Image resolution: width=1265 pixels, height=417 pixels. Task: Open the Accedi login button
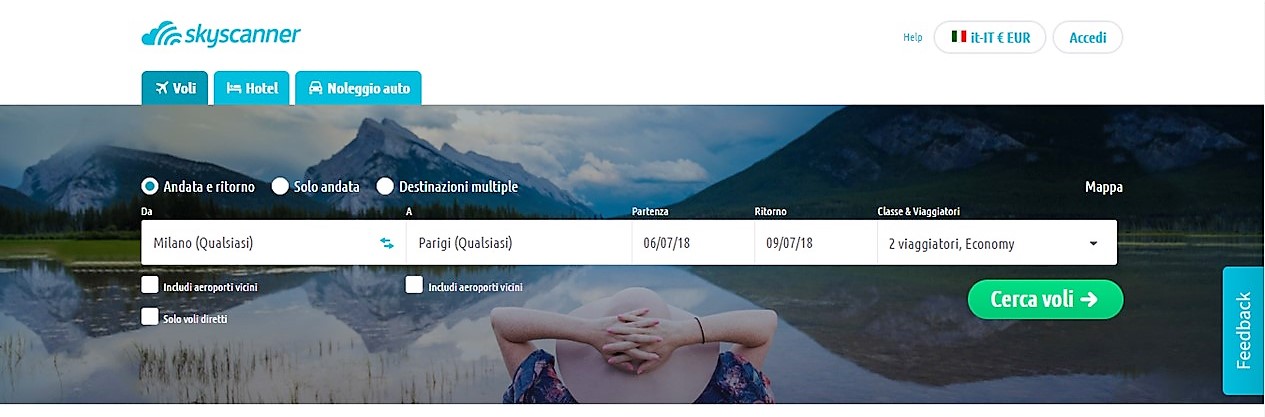[1088, 37]
